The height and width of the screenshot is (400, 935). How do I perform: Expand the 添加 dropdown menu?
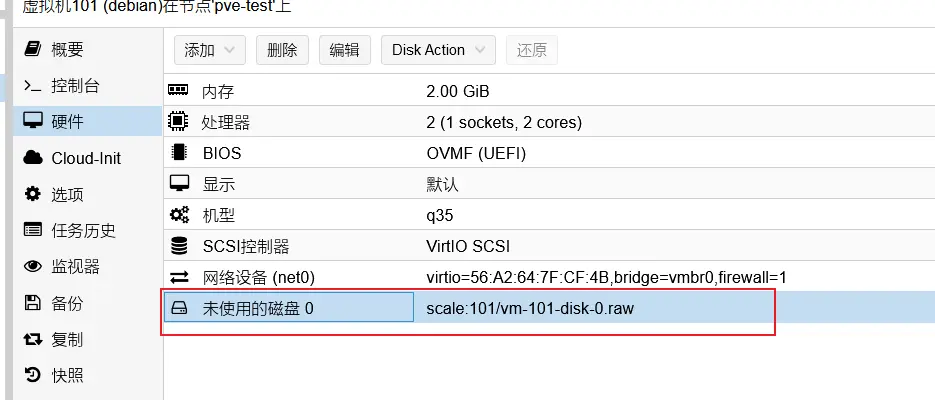(x=209, y=50)
